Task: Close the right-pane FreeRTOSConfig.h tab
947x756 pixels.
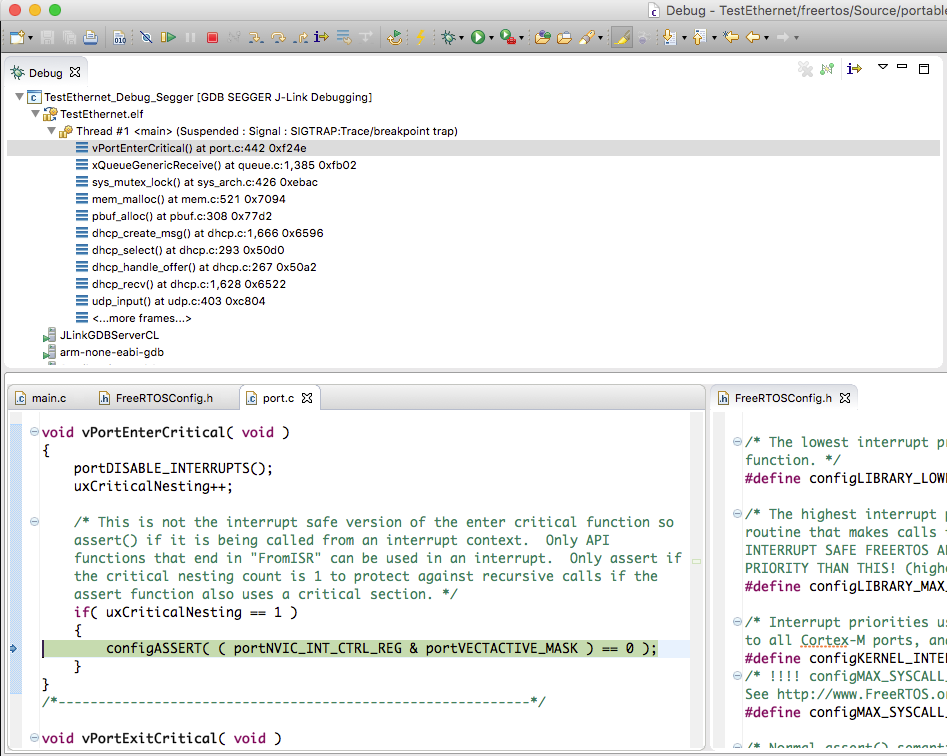Action: (845, 398)
